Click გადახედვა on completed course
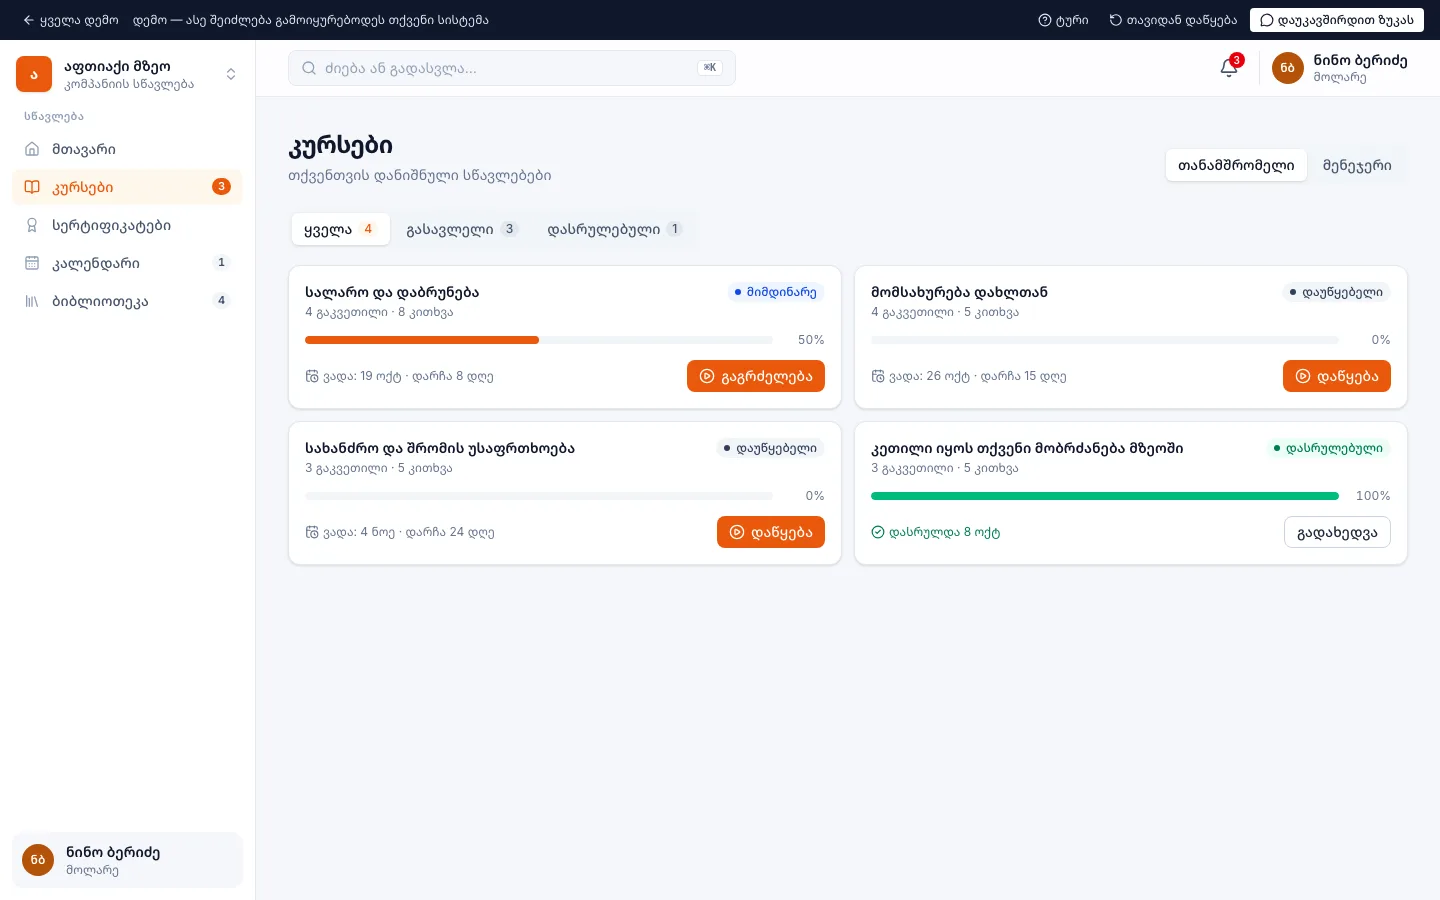 point(1337,532)
